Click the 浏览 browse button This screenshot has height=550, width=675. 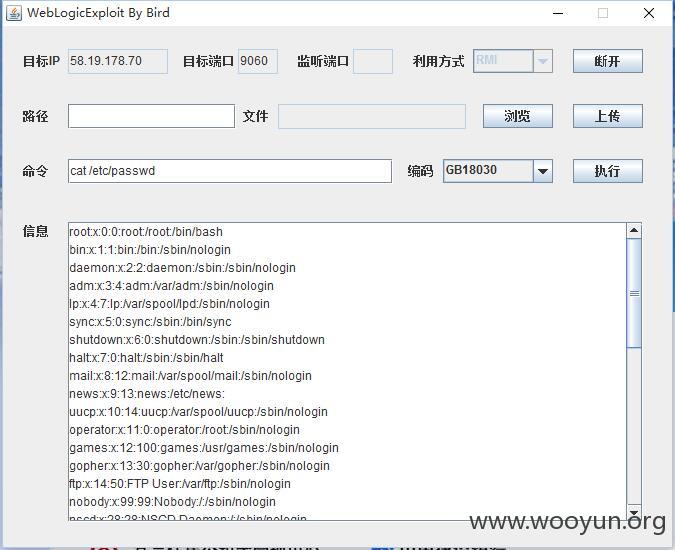(x=517, y=116)
